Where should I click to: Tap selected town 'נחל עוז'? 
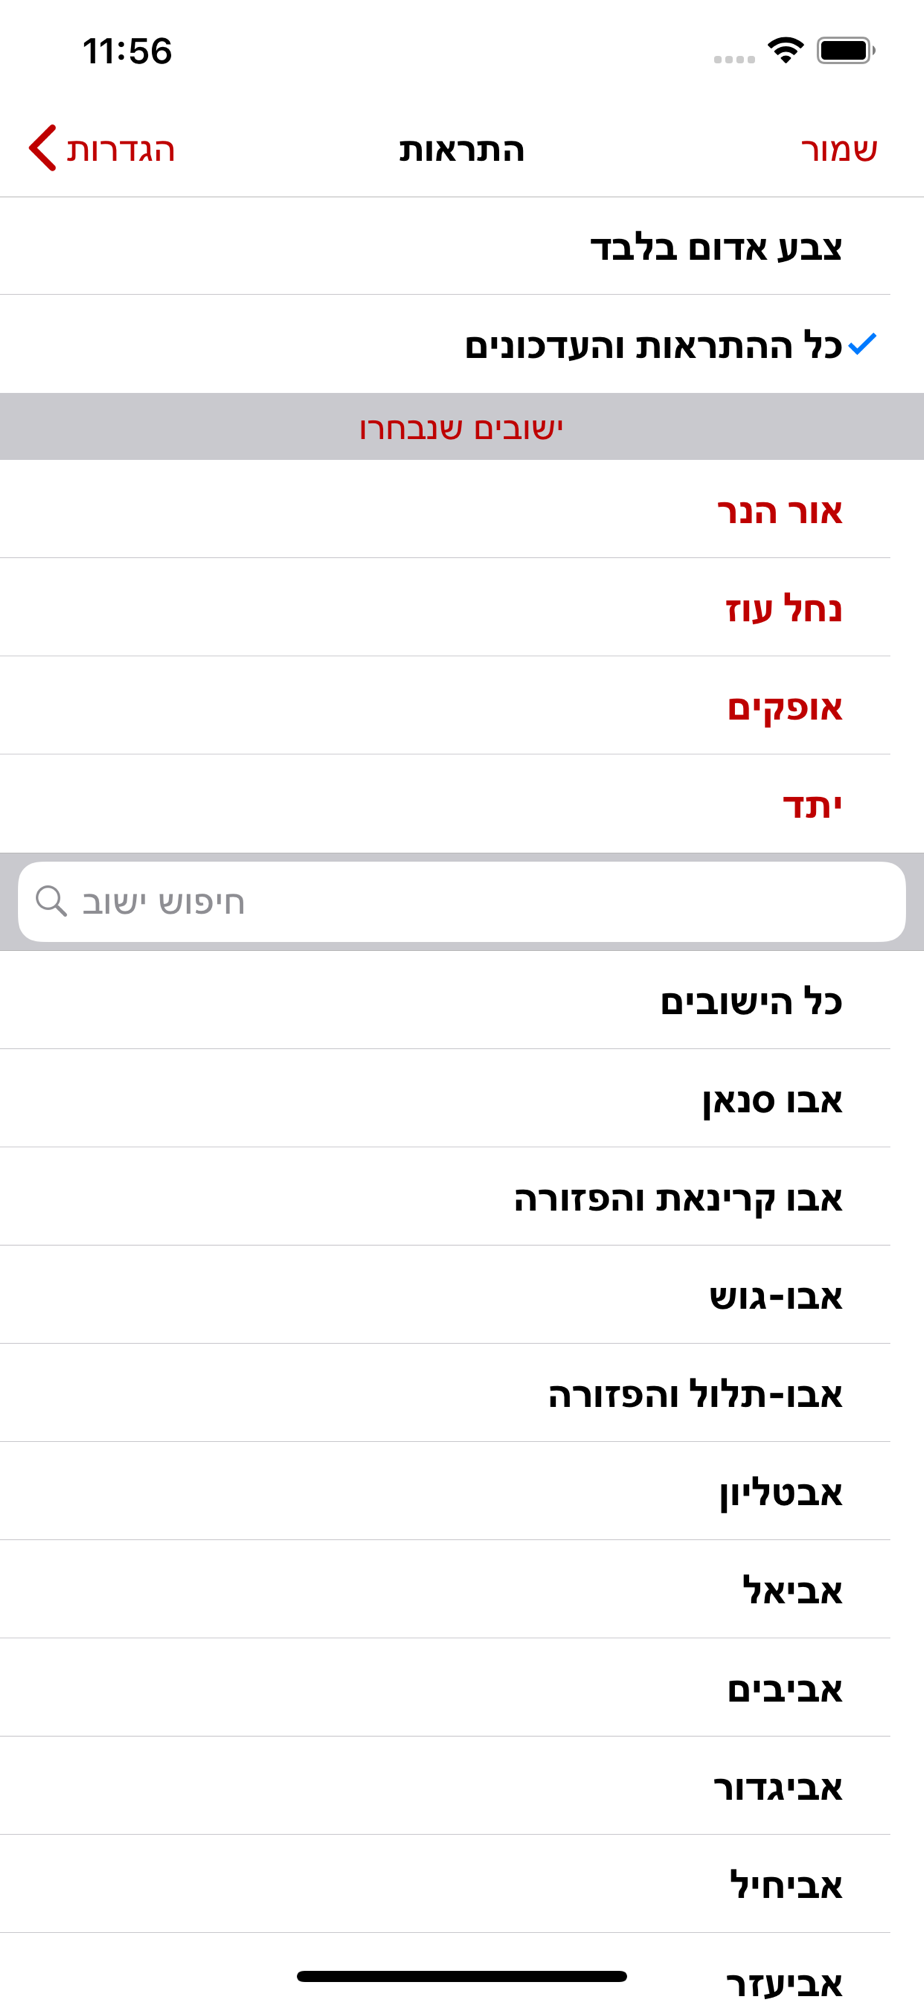click(x=783, y=608)
